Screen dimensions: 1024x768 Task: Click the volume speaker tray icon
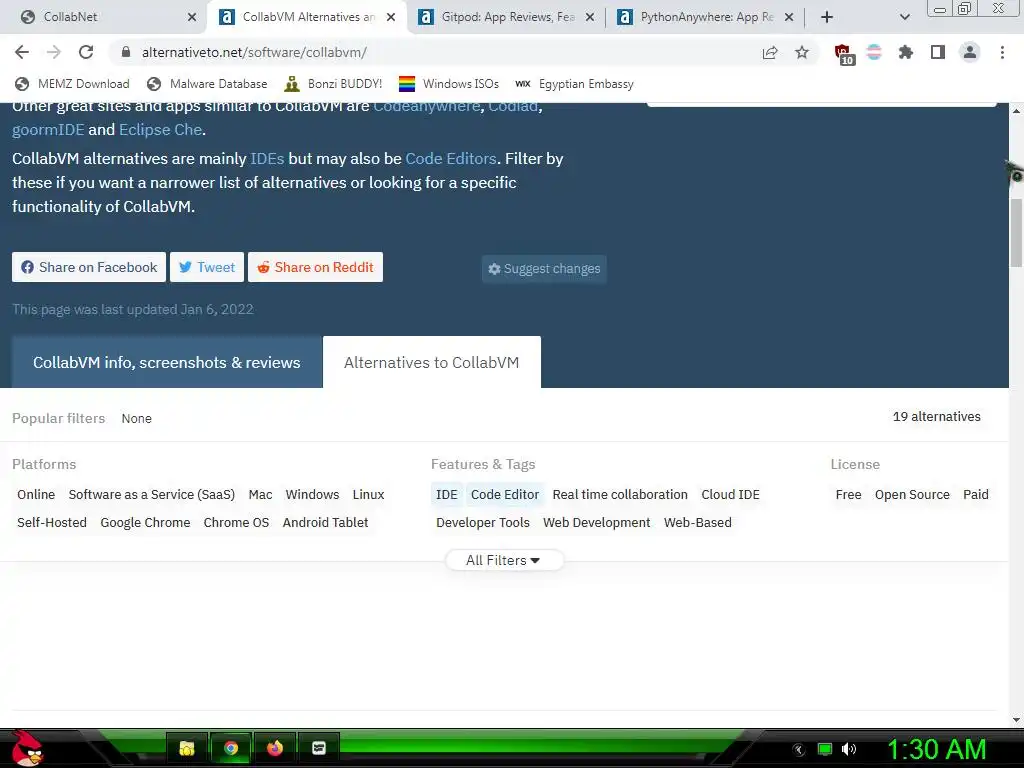(x=849, y=749)
